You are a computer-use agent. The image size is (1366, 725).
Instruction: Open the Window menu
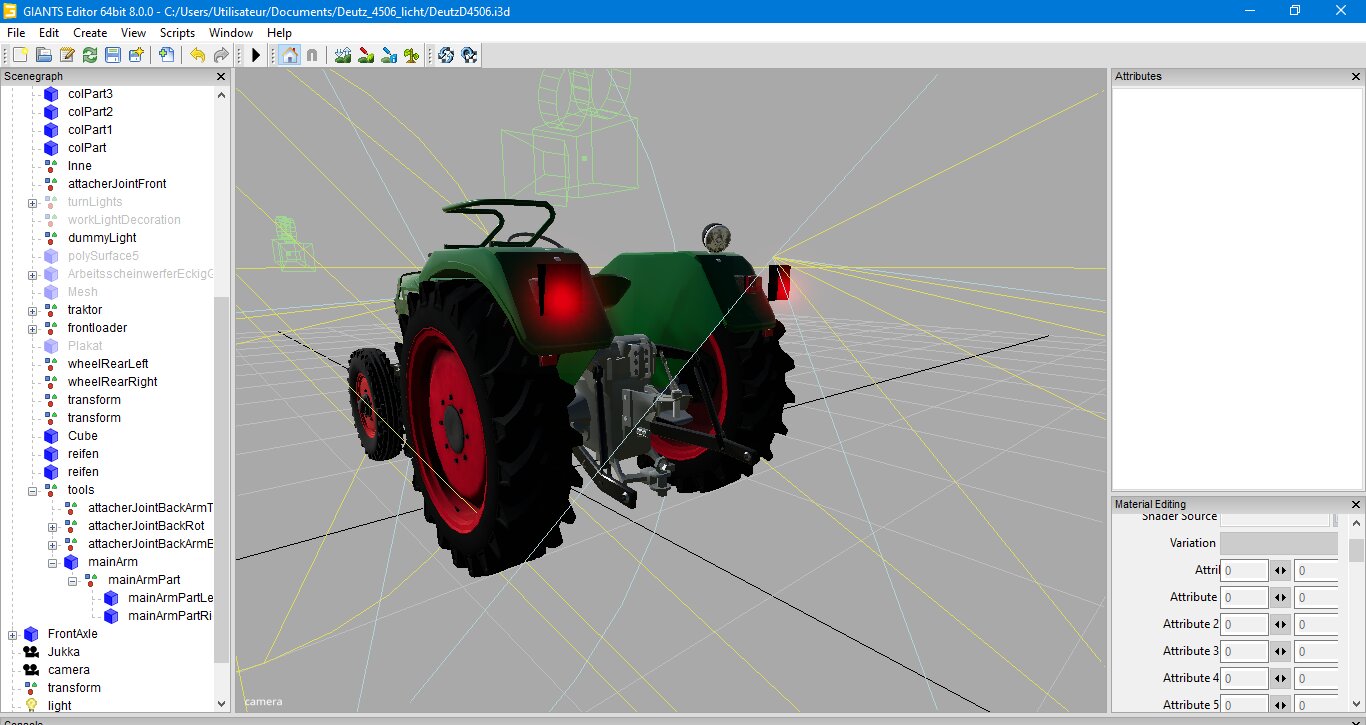[x=231, y=33]
